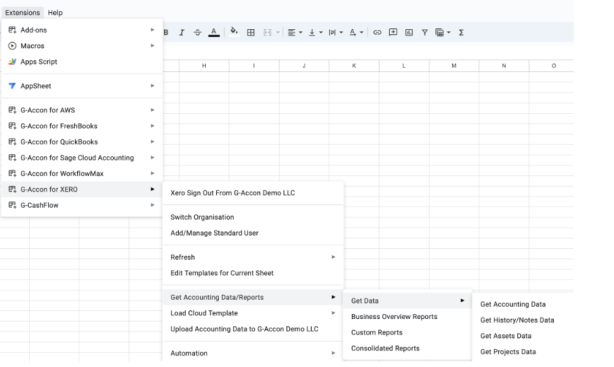Choose Business Overview Reports
Viewport: 614px width, 367px height.
pos(407,316)
